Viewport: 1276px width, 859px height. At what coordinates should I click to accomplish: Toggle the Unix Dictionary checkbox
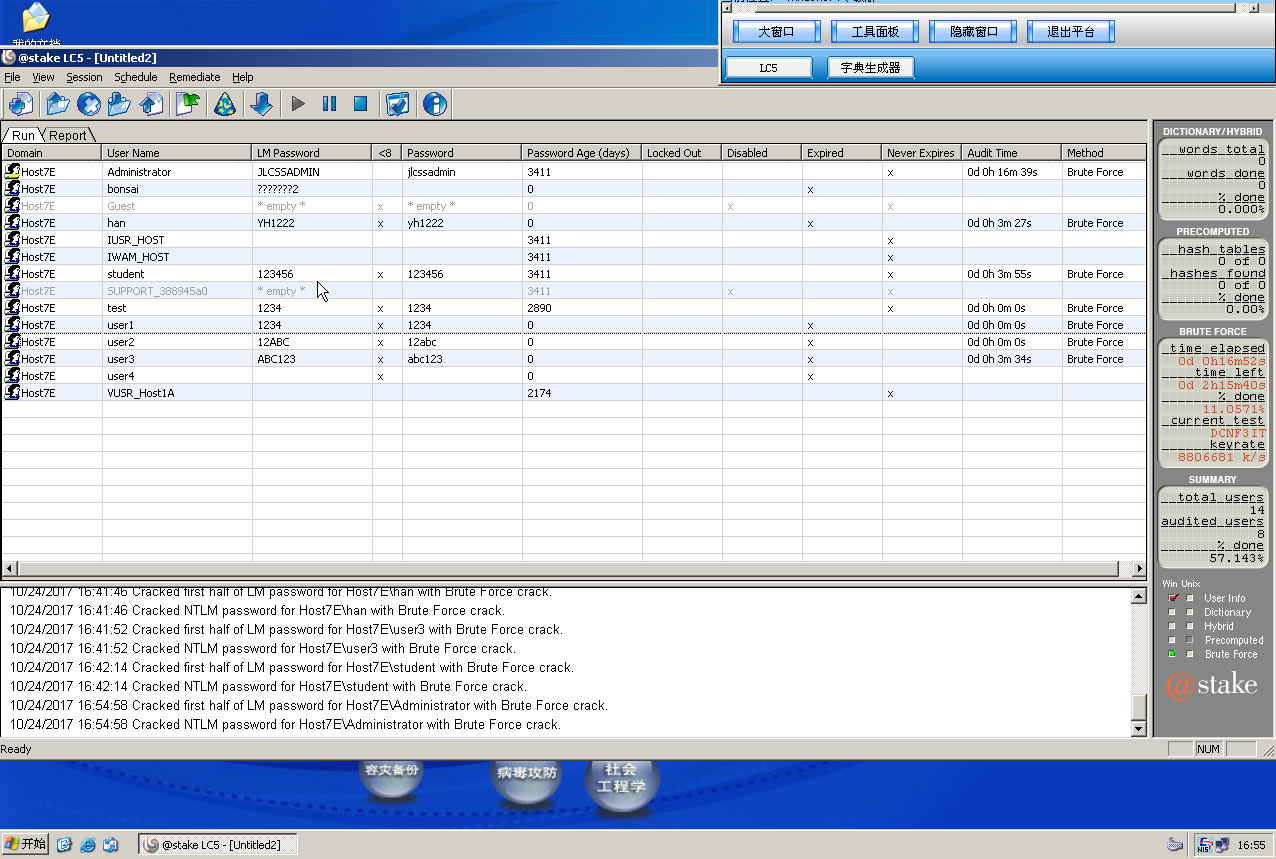pyautogui.click(x=1190, y=612)
